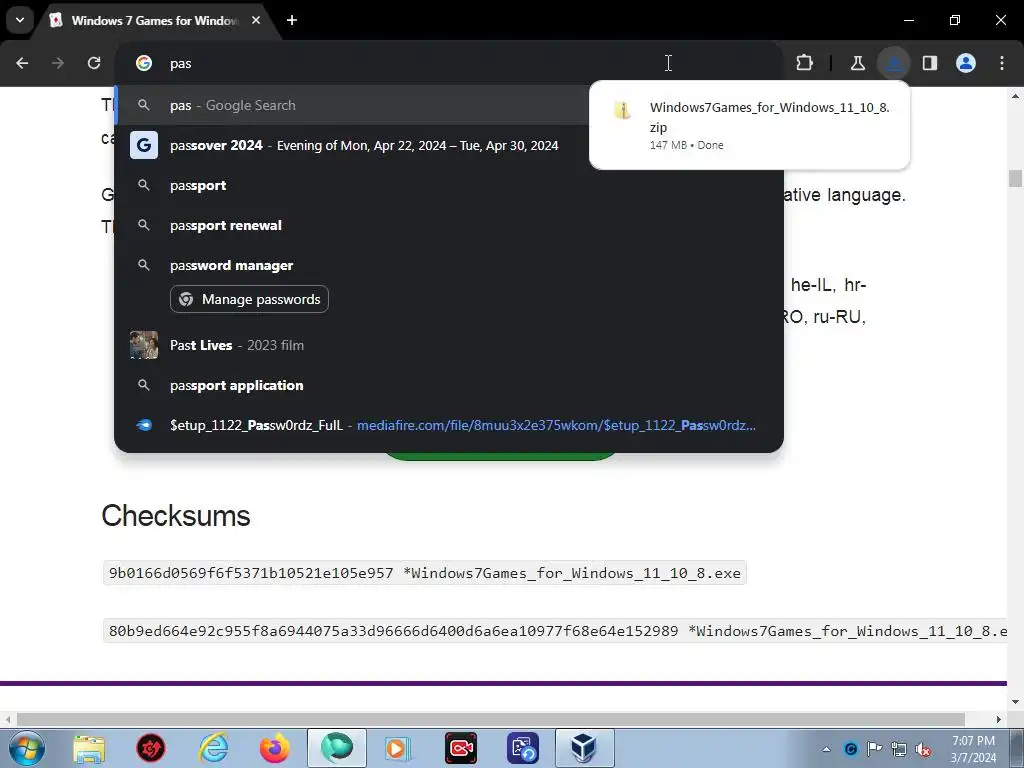Select 'Past Lives' 2023 film suggestion
This screenshot has height=768, width=1024.
[x=449, y=345]
